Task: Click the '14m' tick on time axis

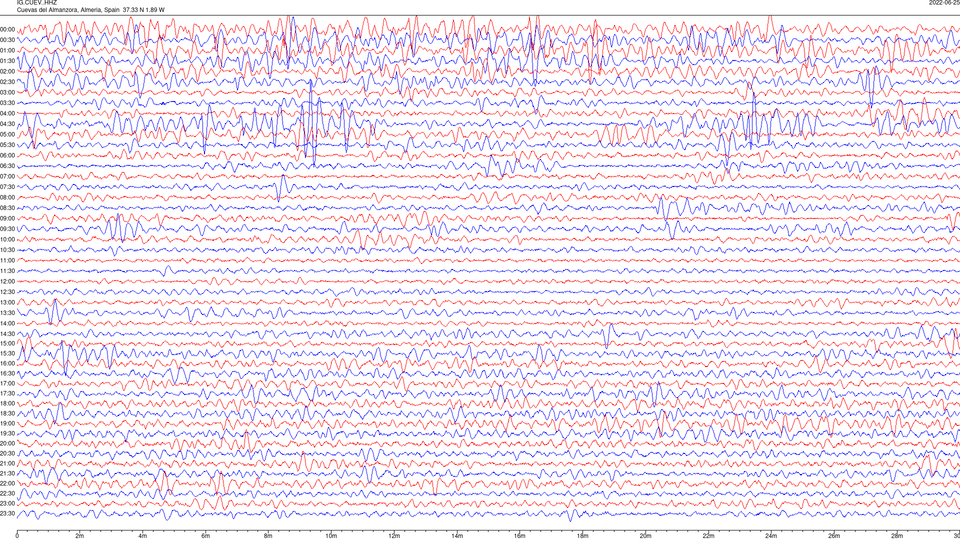Action: [457, 536]
